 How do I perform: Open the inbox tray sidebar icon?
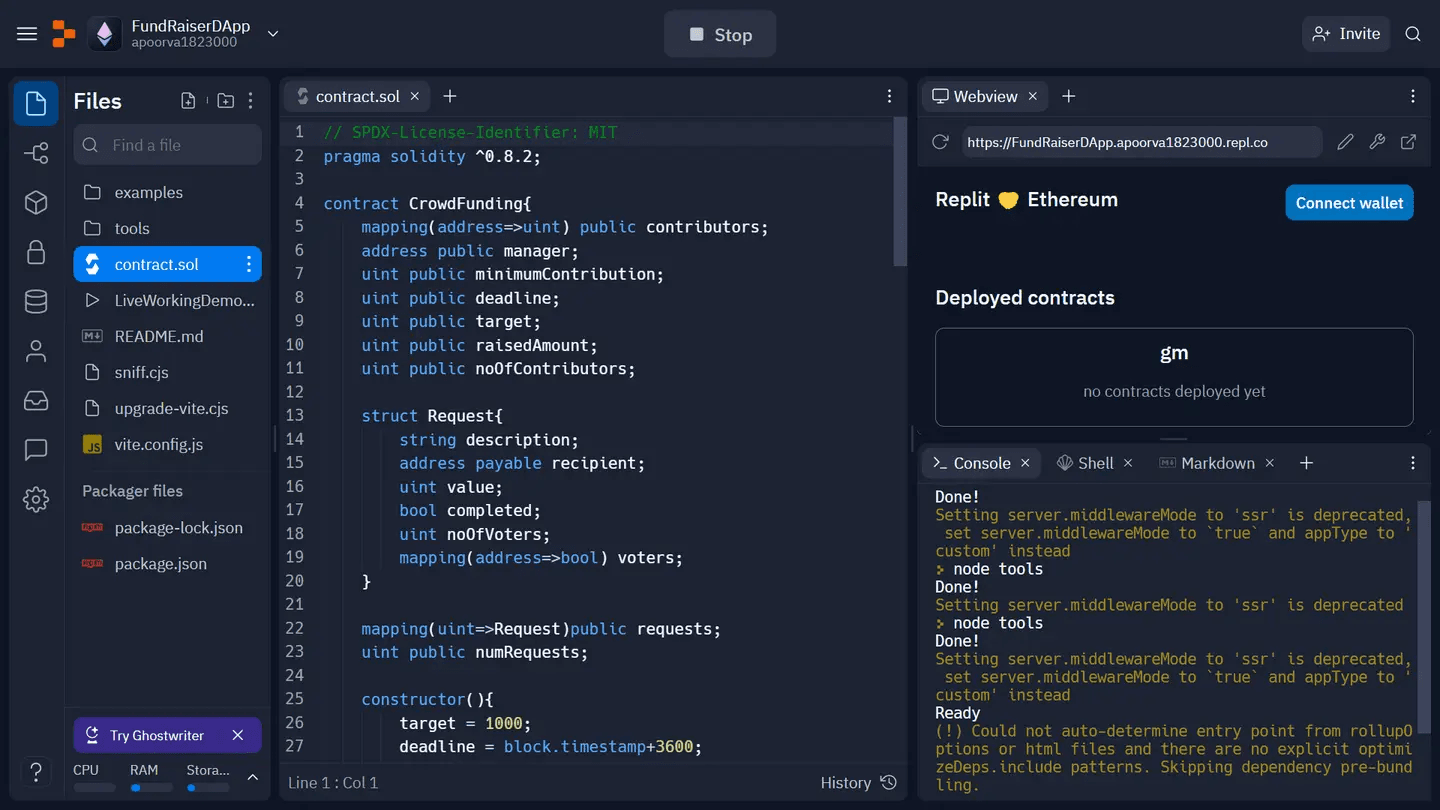tap(36, 400)
